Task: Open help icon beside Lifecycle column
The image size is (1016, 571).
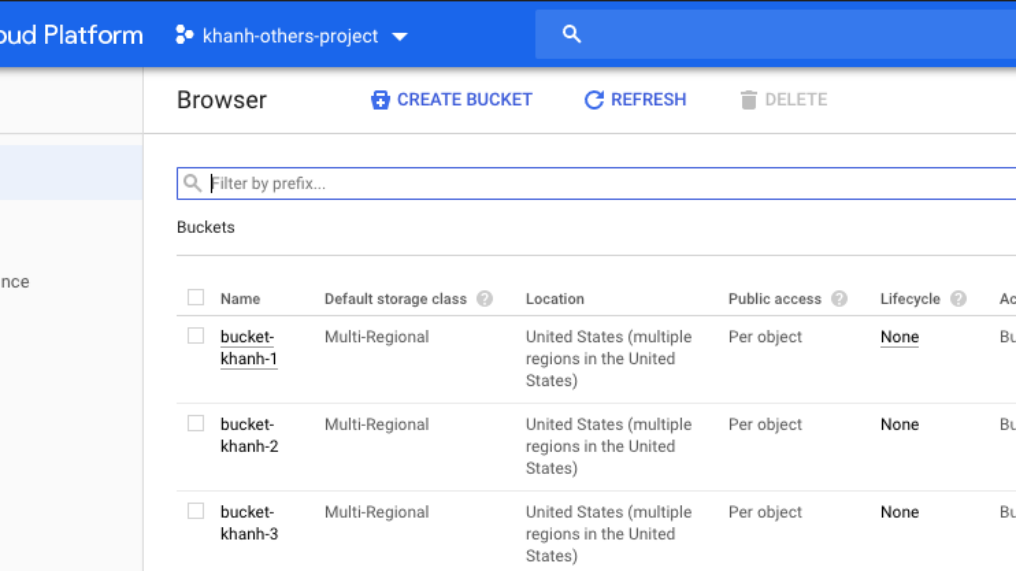Action: coord(958,299)
